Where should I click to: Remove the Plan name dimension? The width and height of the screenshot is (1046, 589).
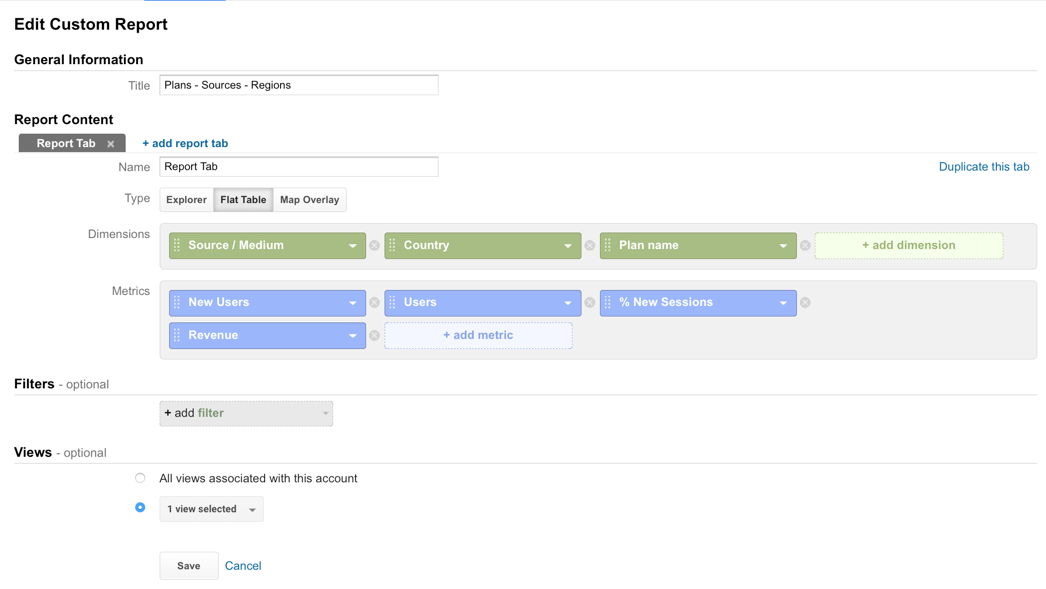coord(805,245)
